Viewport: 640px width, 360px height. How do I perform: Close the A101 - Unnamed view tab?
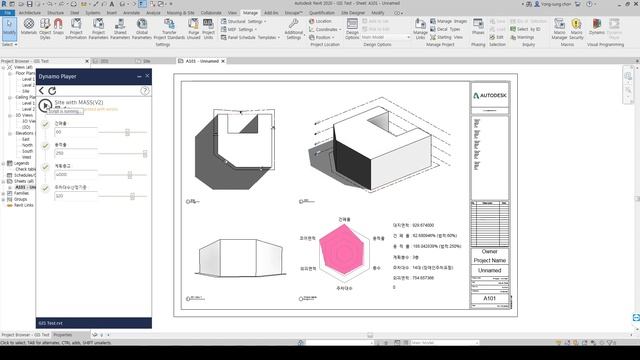point(223,61)
